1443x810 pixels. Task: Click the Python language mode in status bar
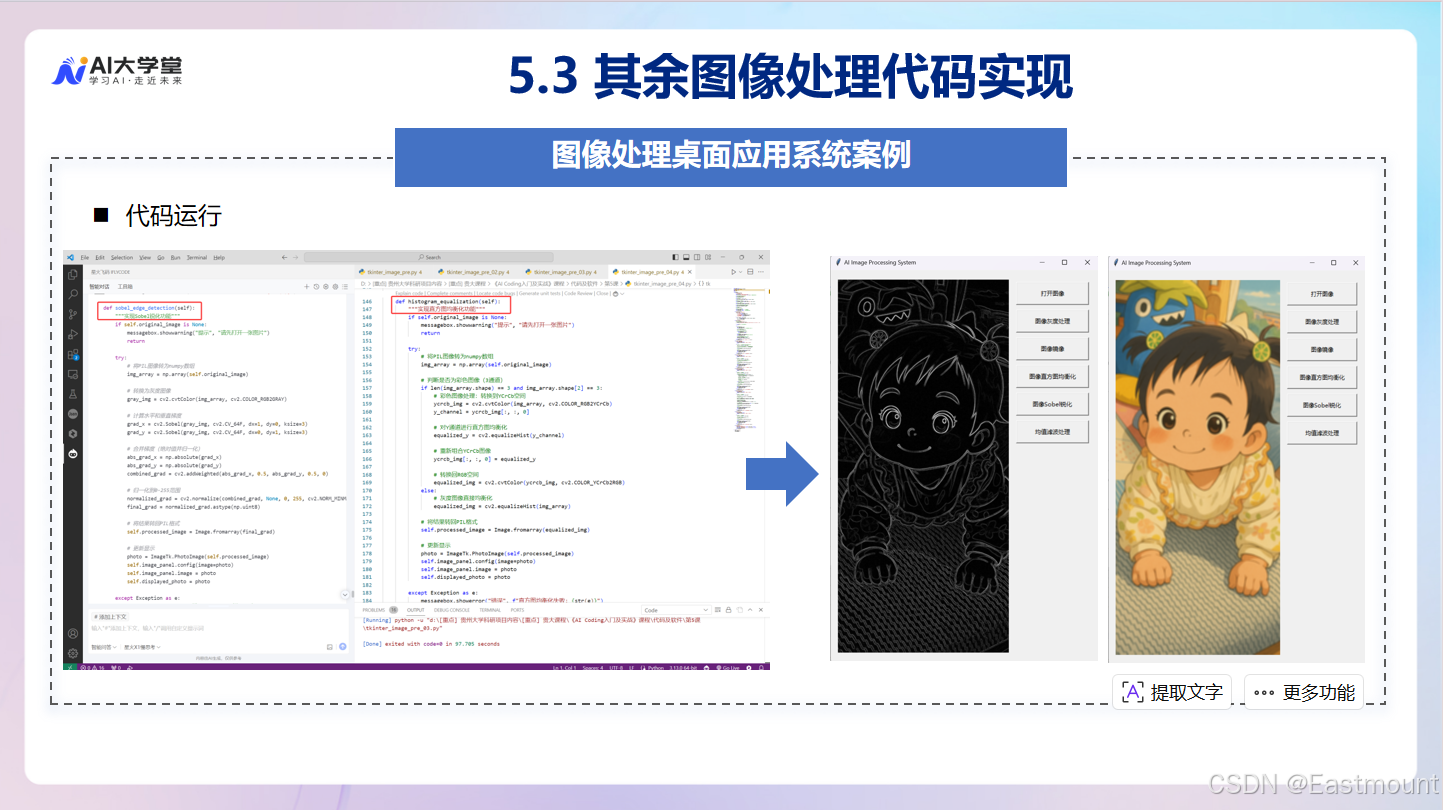656,667
